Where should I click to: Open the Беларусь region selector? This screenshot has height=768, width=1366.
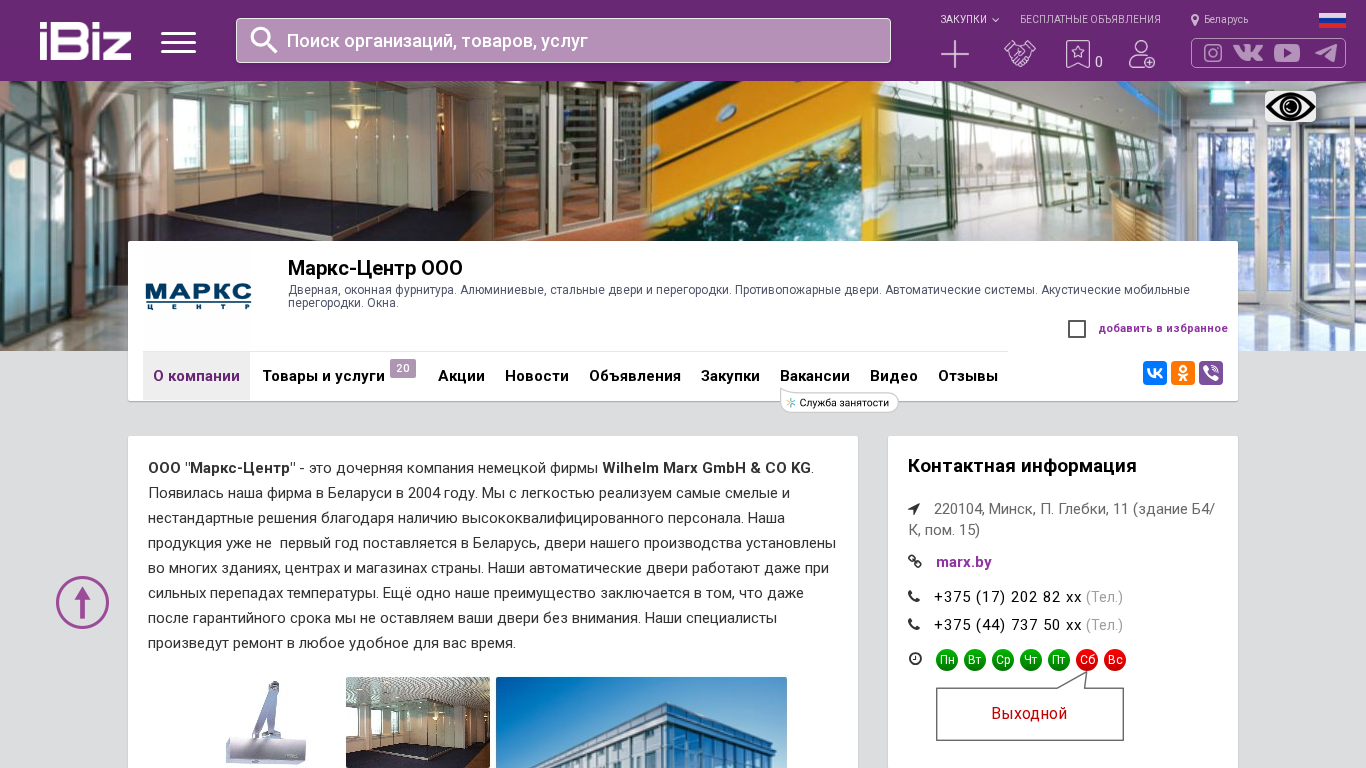[x=1219, y=20]
